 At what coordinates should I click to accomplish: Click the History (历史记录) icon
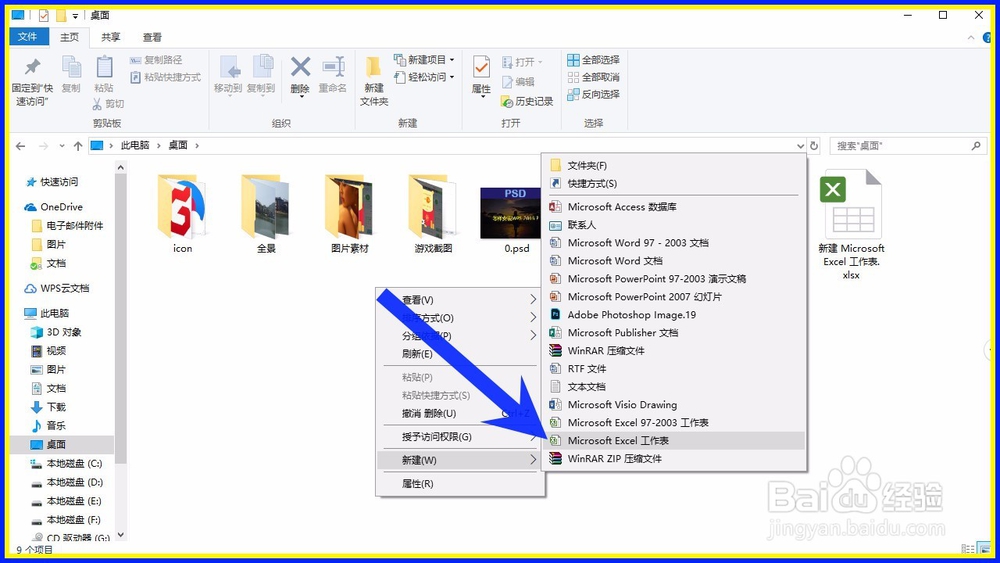tap(507, 101)
